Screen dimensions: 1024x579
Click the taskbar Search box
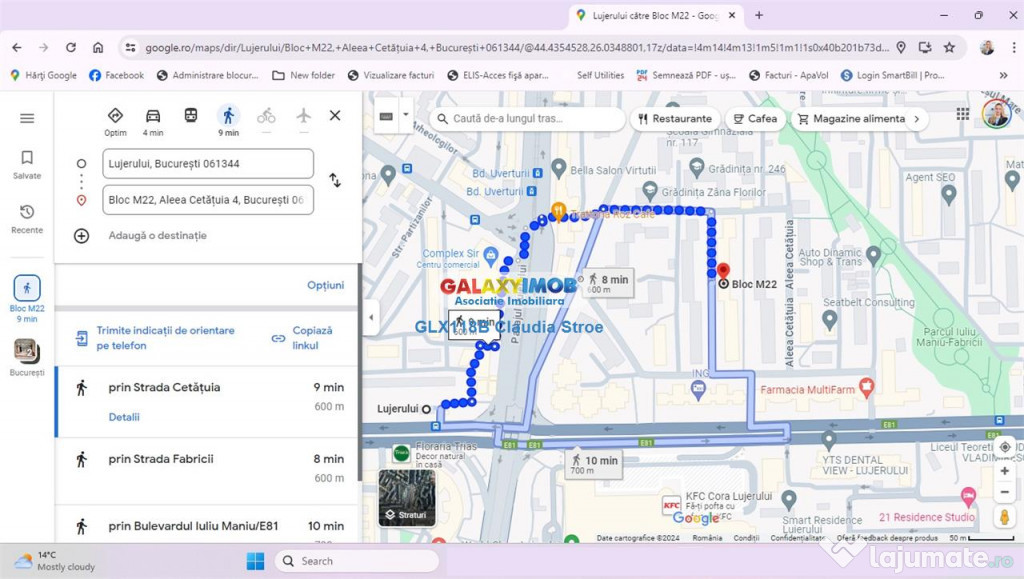click(x=357, y=561)
